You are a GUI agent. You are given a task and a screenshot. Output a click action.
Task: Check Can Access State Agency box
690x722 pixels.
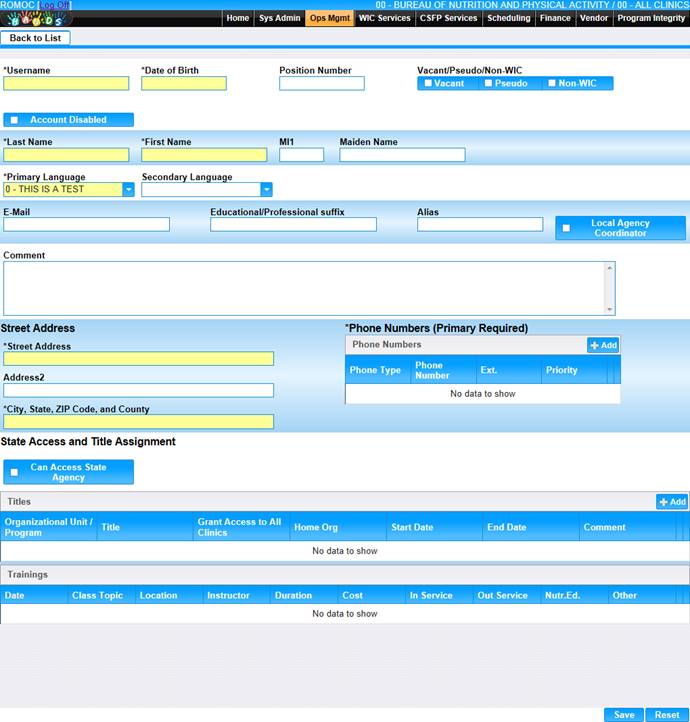coord(14,472)
